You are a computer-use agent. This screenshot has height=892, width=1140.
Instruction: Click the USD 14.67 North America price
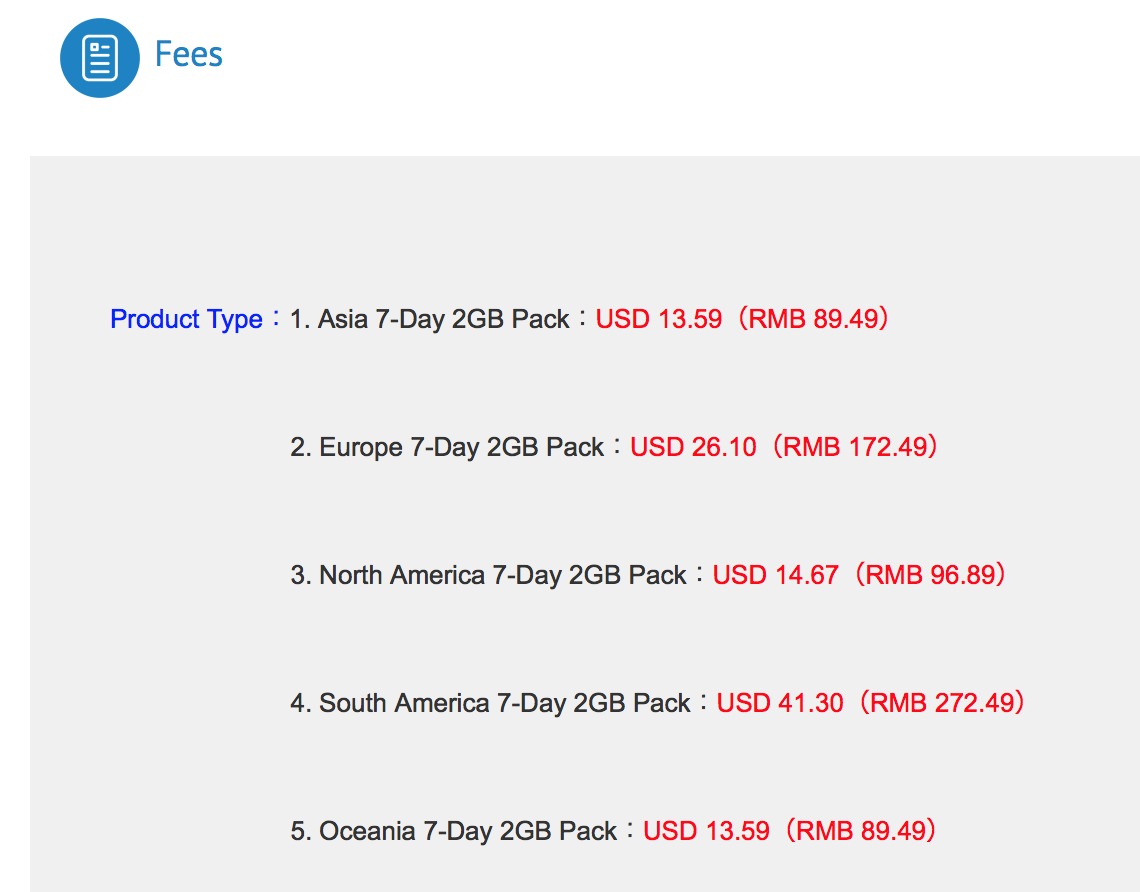tap(775, 575)
